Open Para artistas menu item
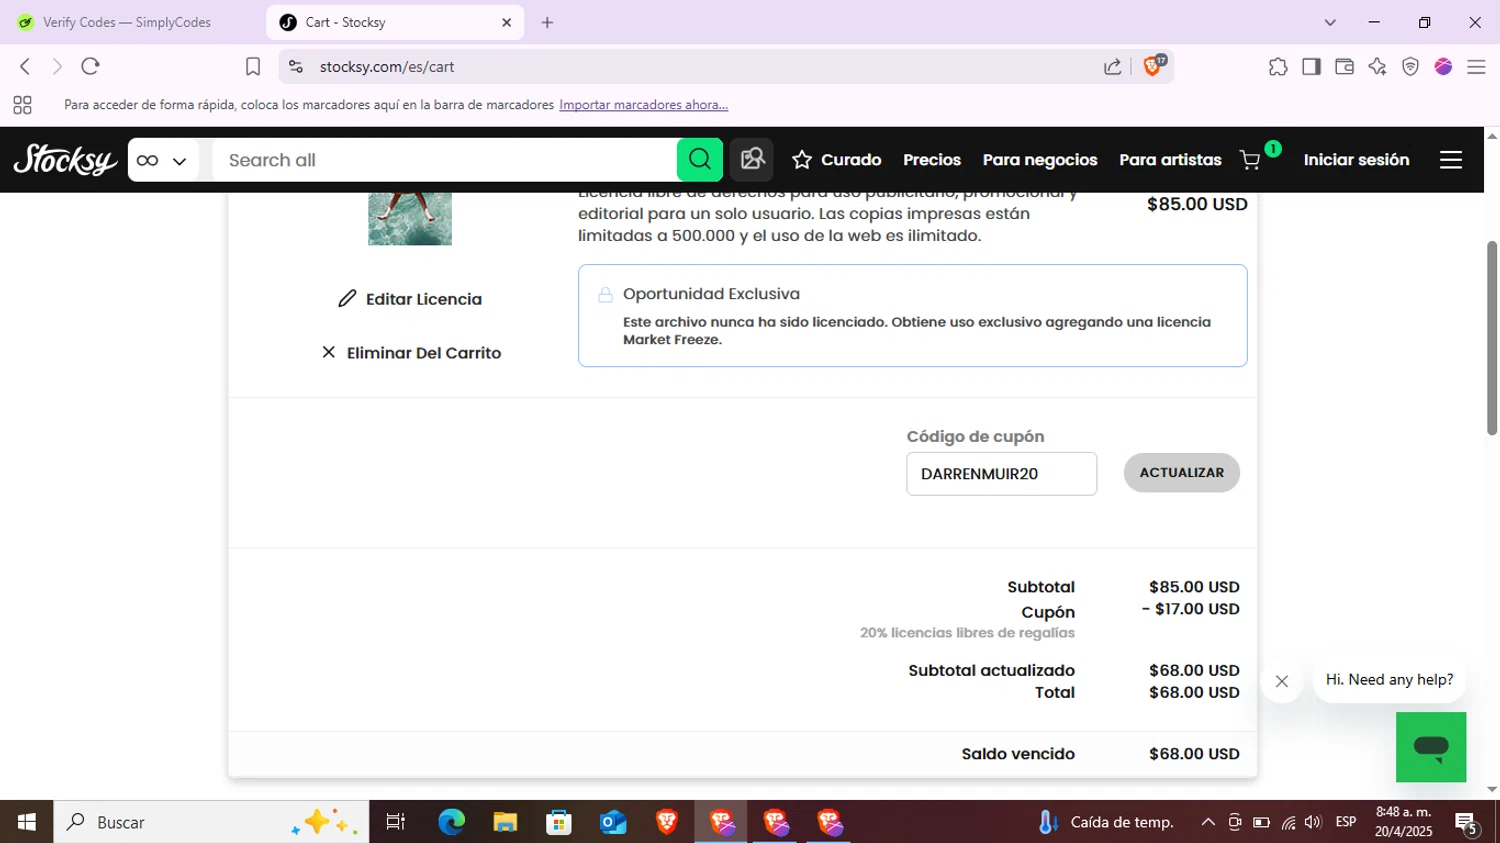Viewport: 1500px width, 843px height. coord(1170,160)
